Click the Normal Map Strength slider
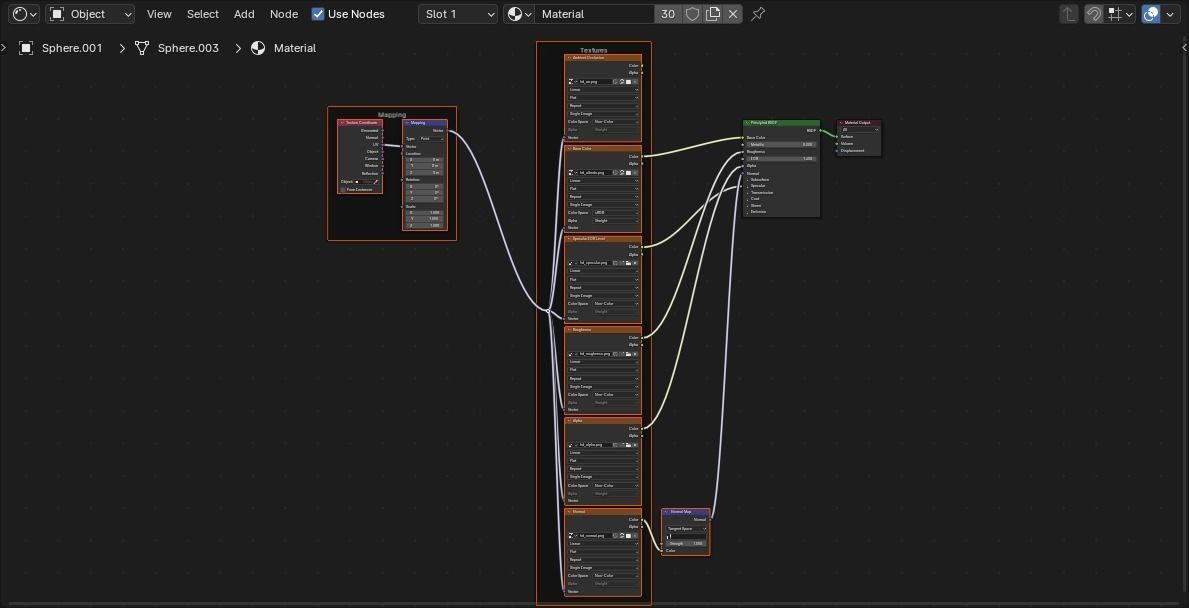 685,544
